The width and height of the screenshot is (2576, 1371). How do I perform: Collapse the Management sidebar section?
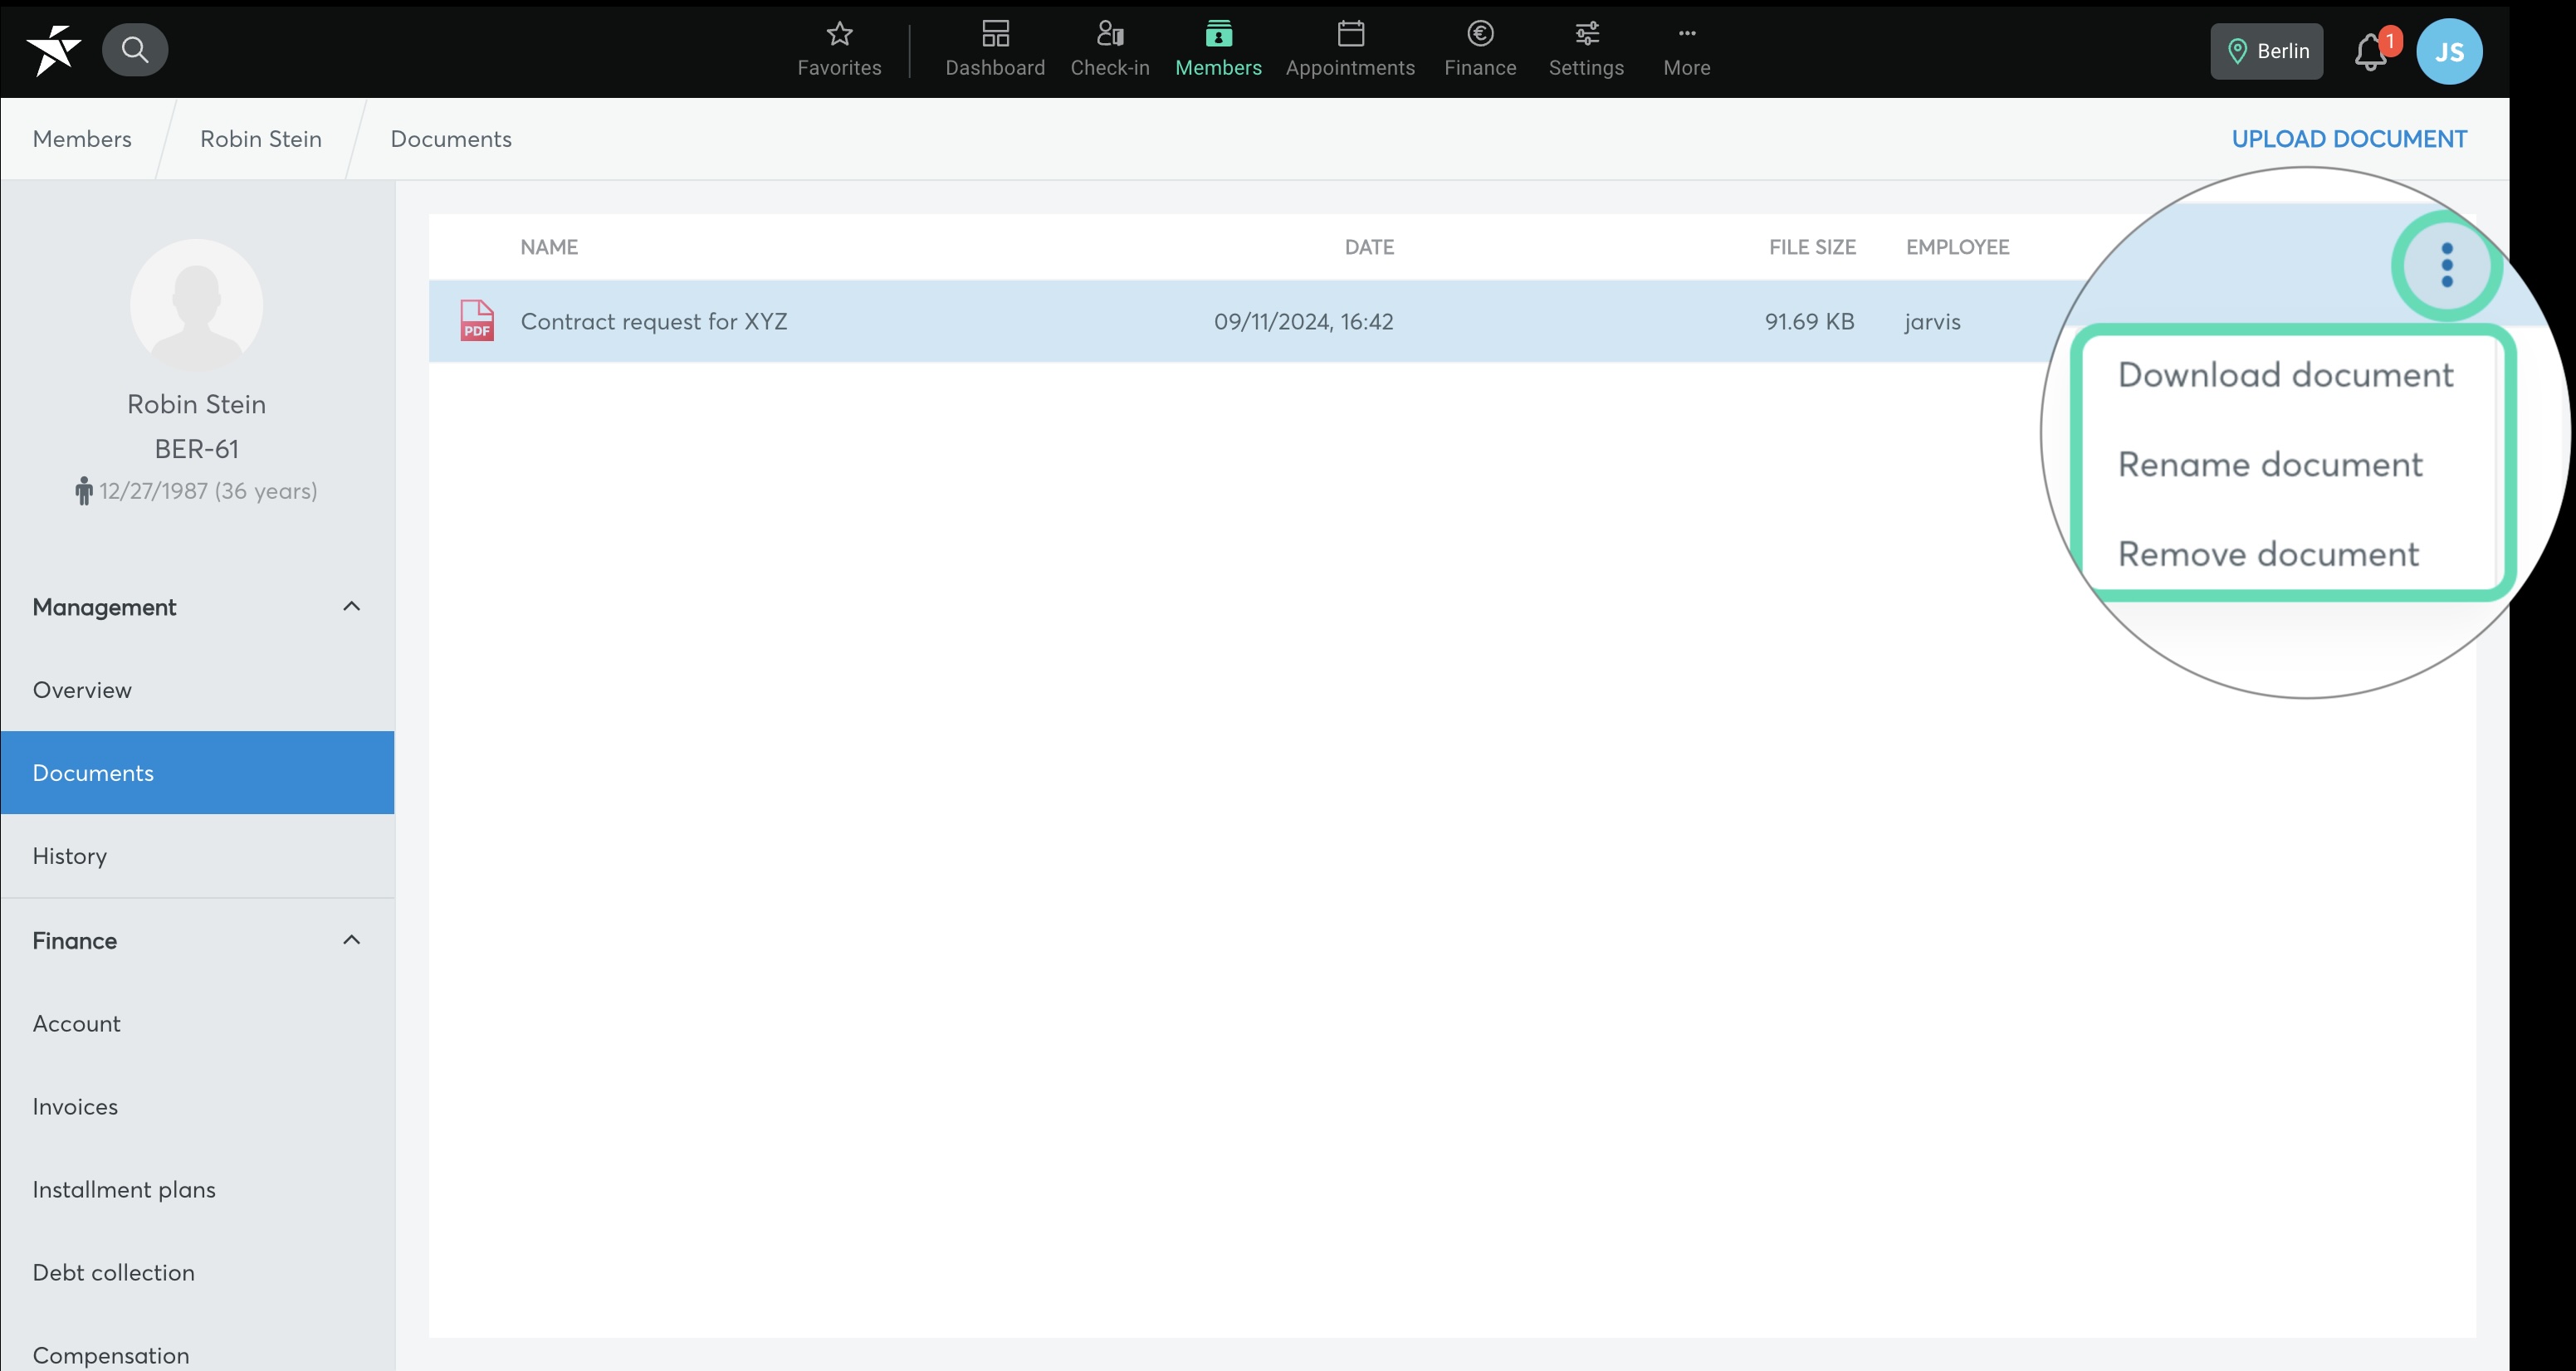pos(197,607)
